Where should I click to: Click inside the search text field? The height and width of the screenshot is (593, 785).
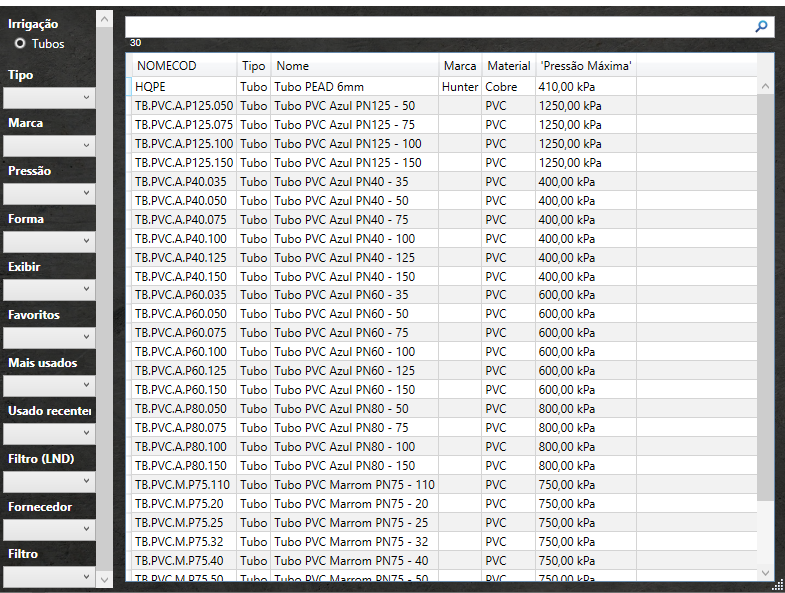pyautogui.click(x=438, y=27)
